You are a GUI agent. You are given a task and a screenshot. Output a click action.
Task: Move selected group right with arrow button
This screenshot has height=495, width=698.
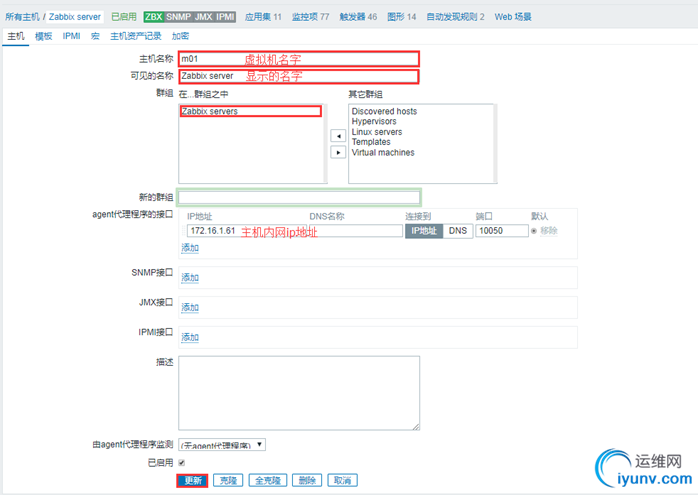(338, 152)
